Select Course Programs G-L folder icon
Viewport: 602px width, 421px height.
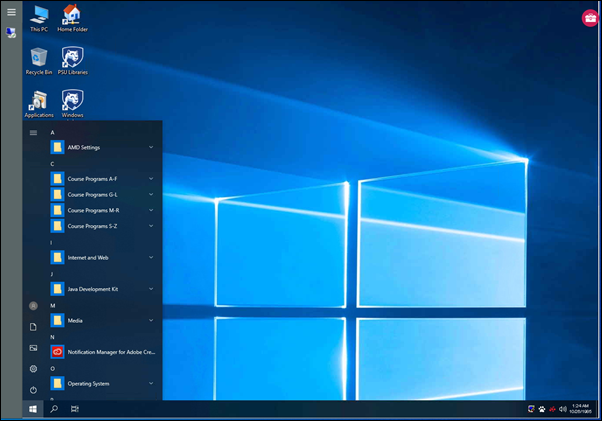point(57,195)
